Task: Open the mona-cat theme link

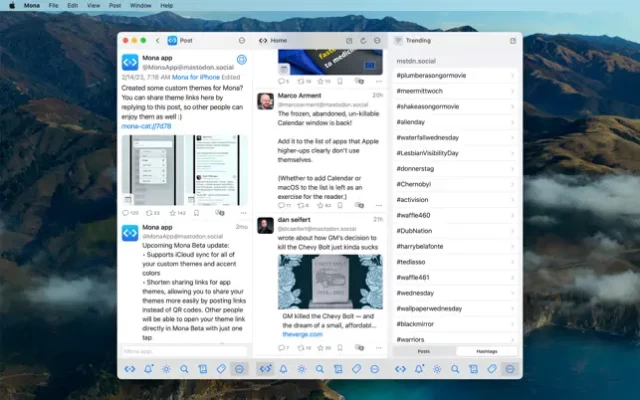Action: coord(146,127)
